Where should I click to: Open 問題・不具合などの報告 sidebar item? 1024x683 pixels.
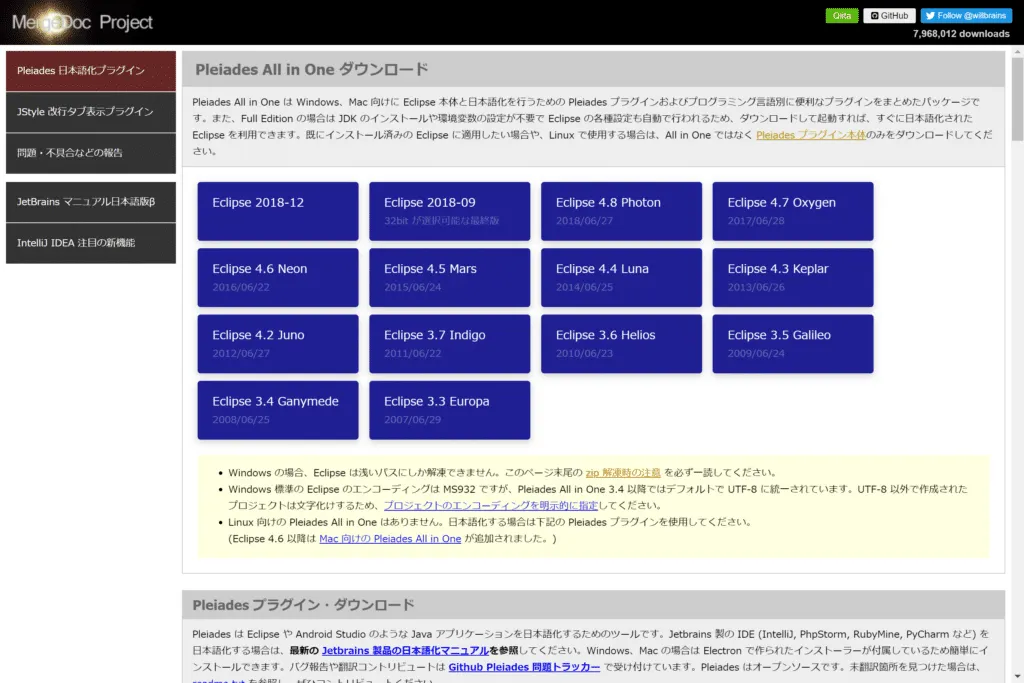pyautogui.click(x=91, y=153)
